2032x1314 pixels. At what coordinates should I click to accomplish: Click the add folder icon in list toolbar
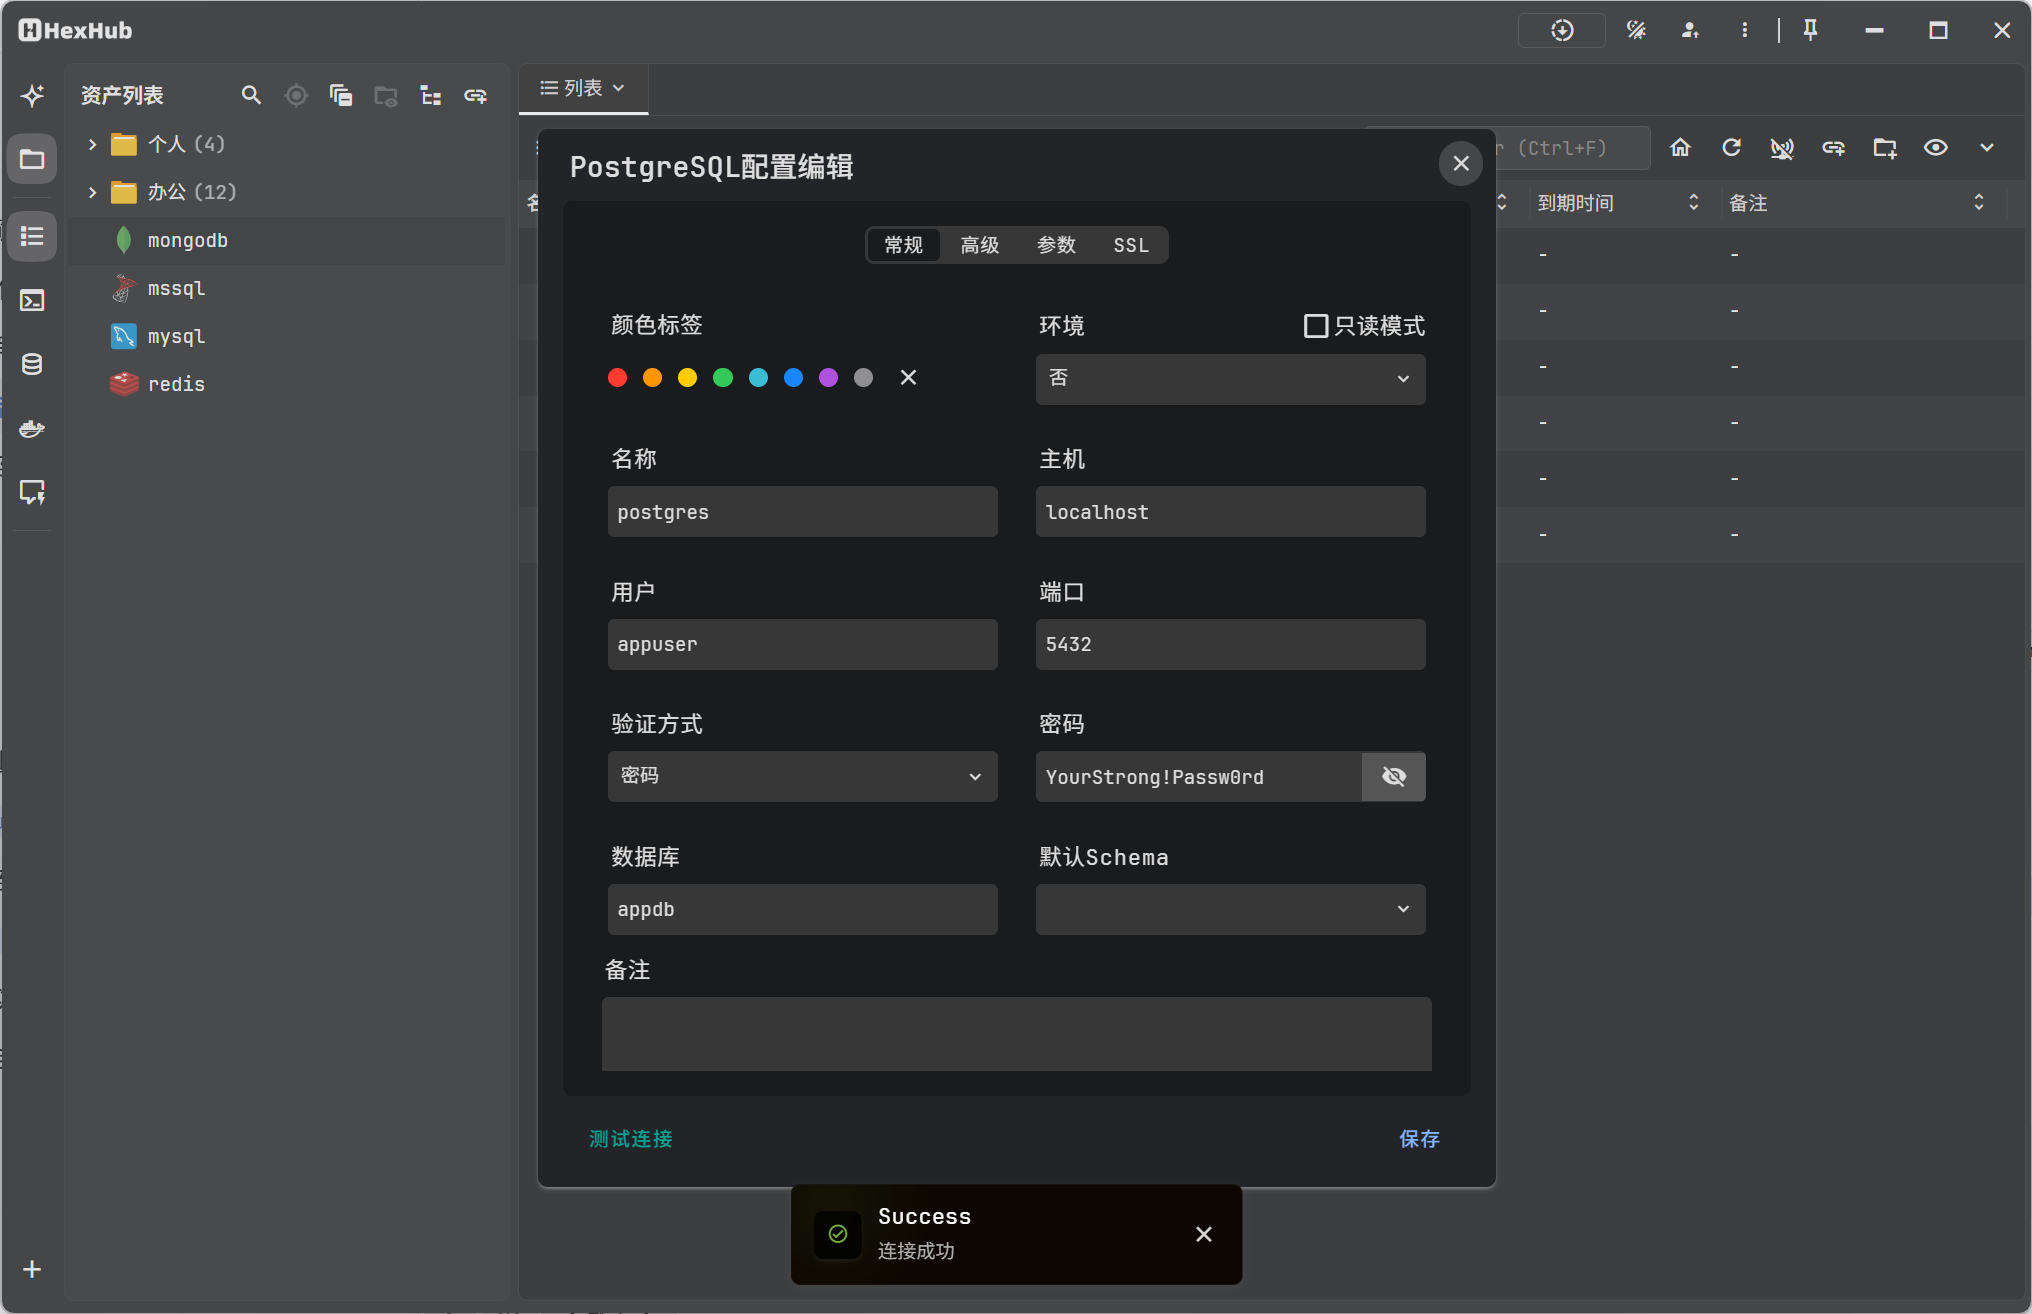point(1885,148)
